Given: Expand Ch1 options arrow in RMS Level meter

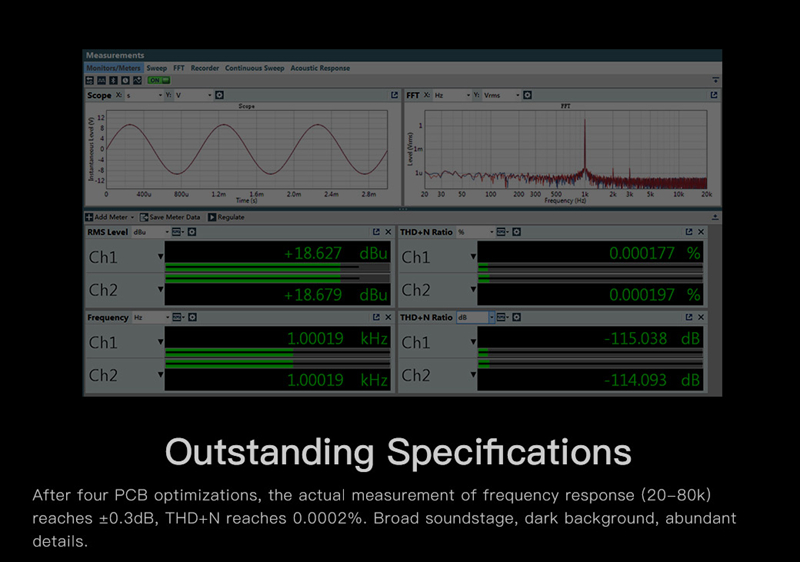Looking at the screenshot, I should point(160,257).
